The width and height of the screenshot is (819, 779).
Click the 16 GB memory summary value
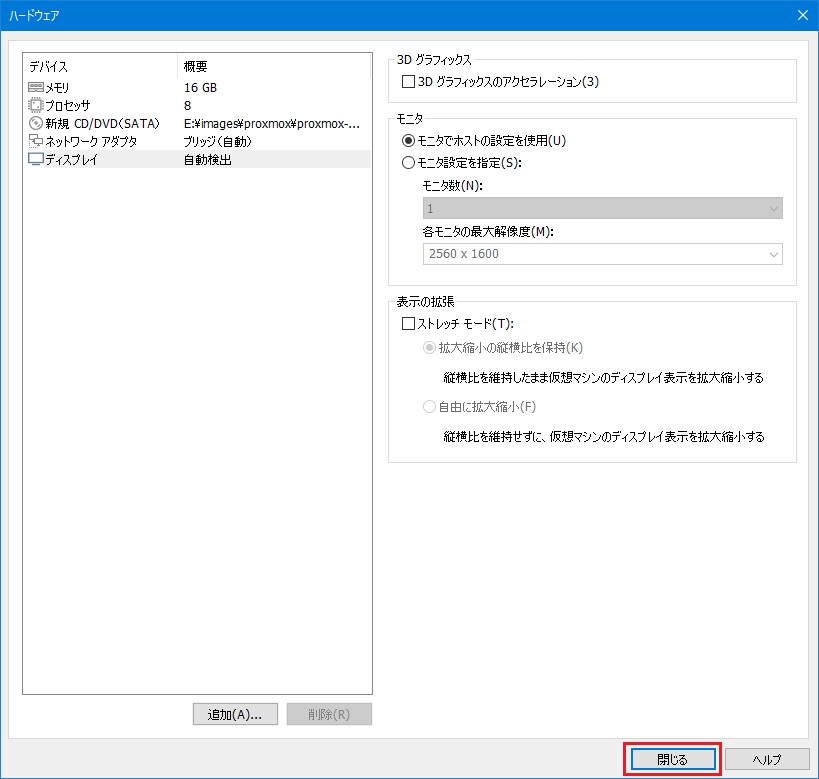[x=200, y=88]
